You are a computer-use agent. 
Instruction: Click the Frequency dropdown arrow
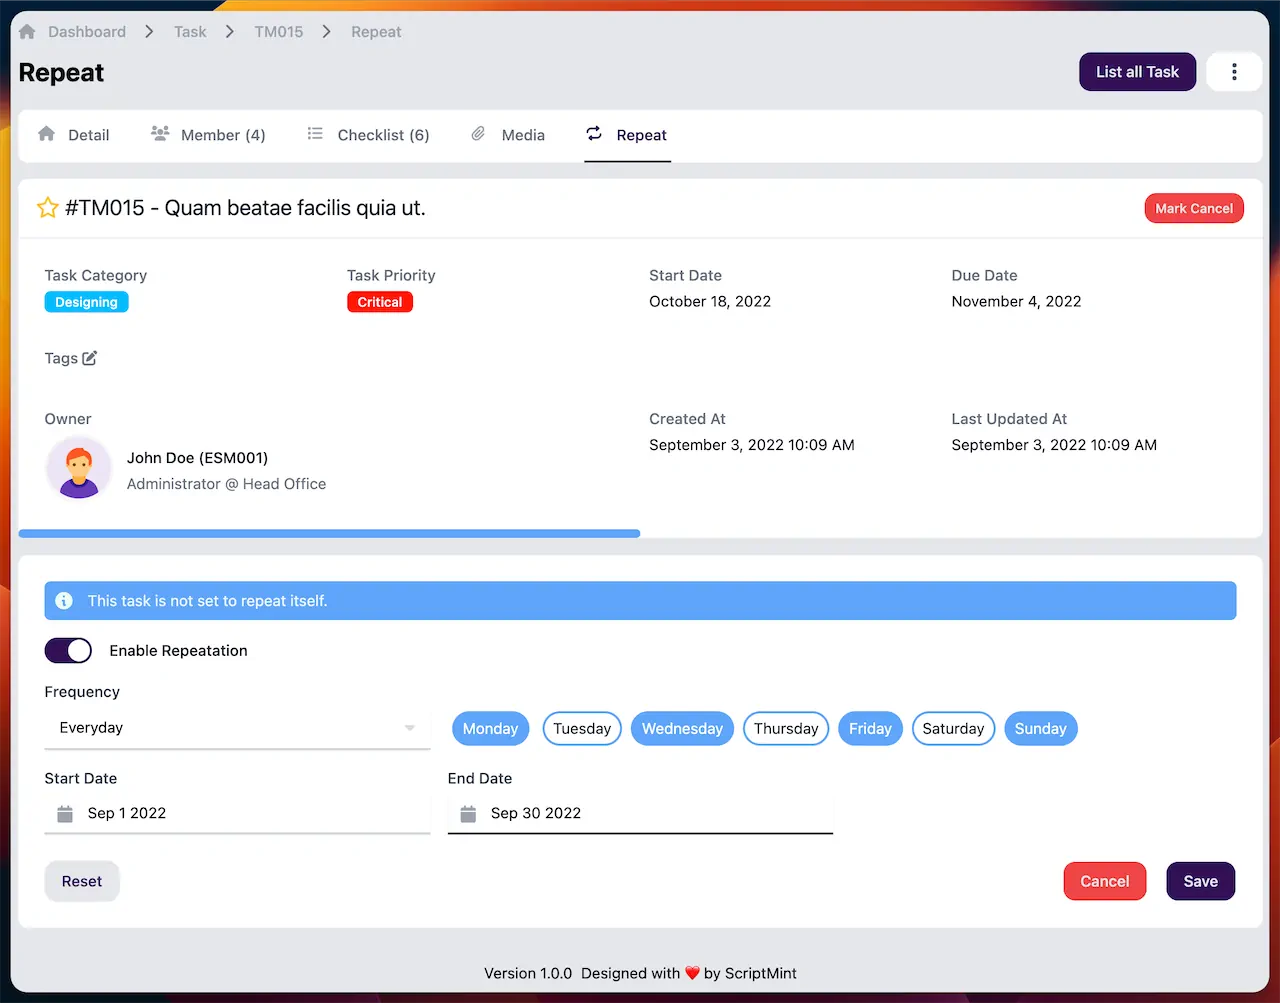pyautogui.click(x=410, y=728)
